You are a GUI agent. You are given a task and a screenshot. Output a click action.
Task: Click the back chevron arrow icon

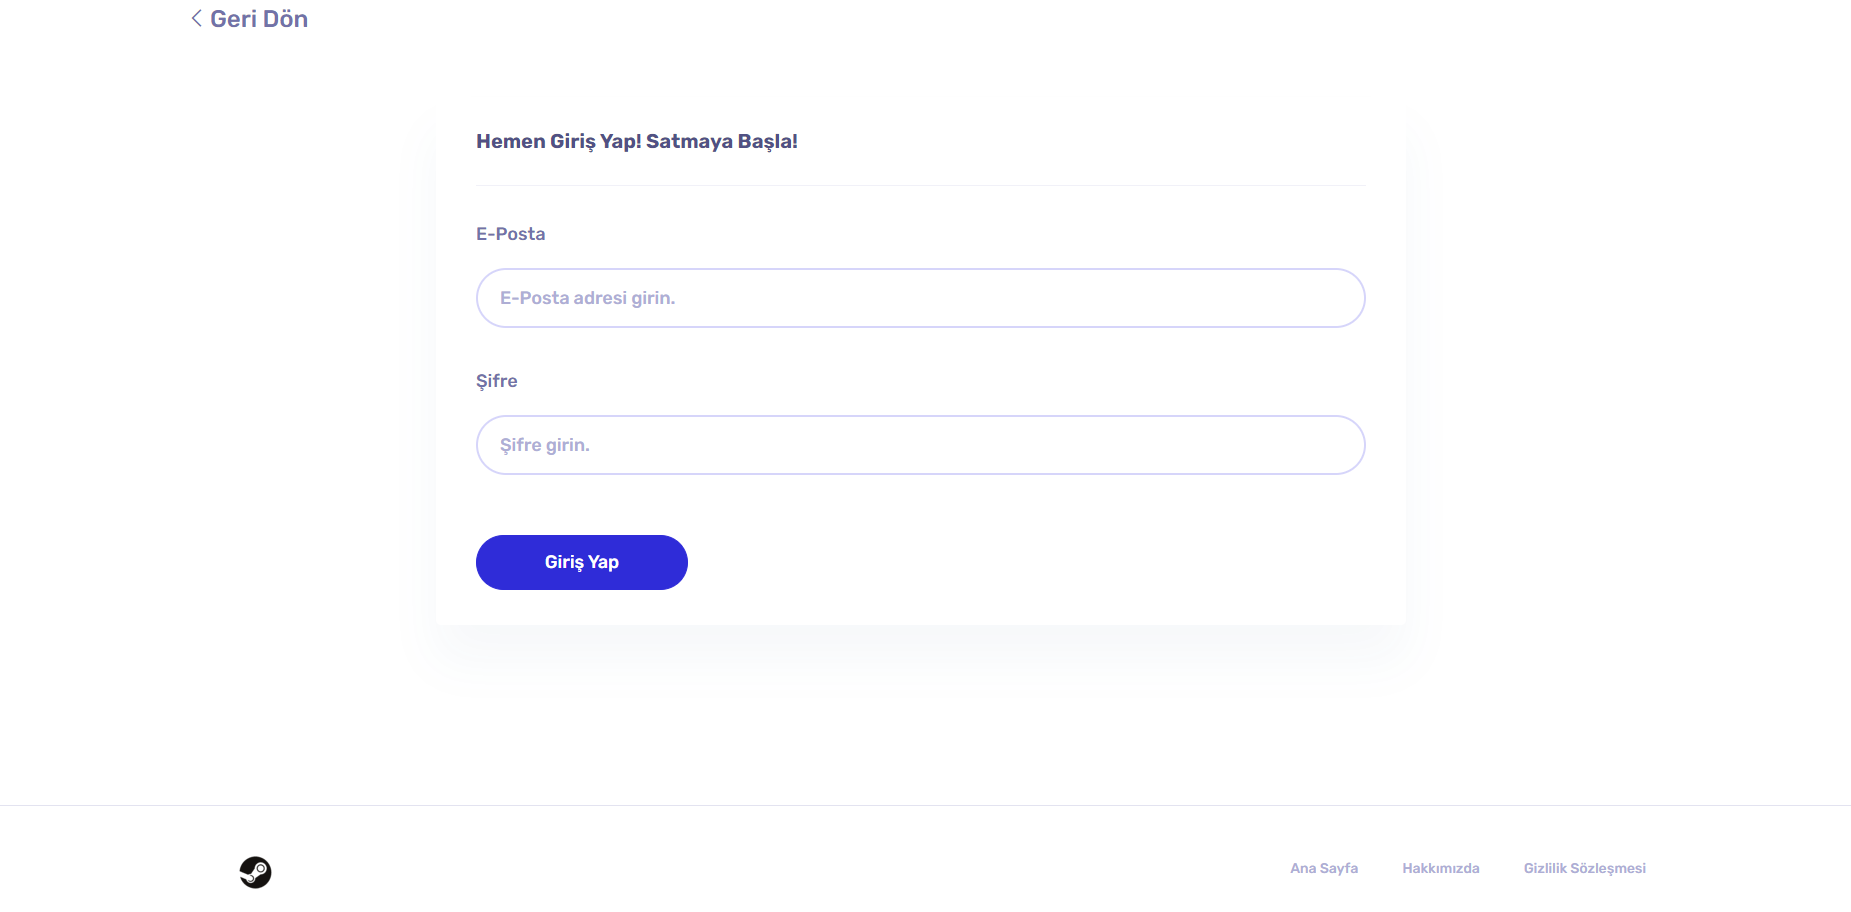[x=197, y=18]
